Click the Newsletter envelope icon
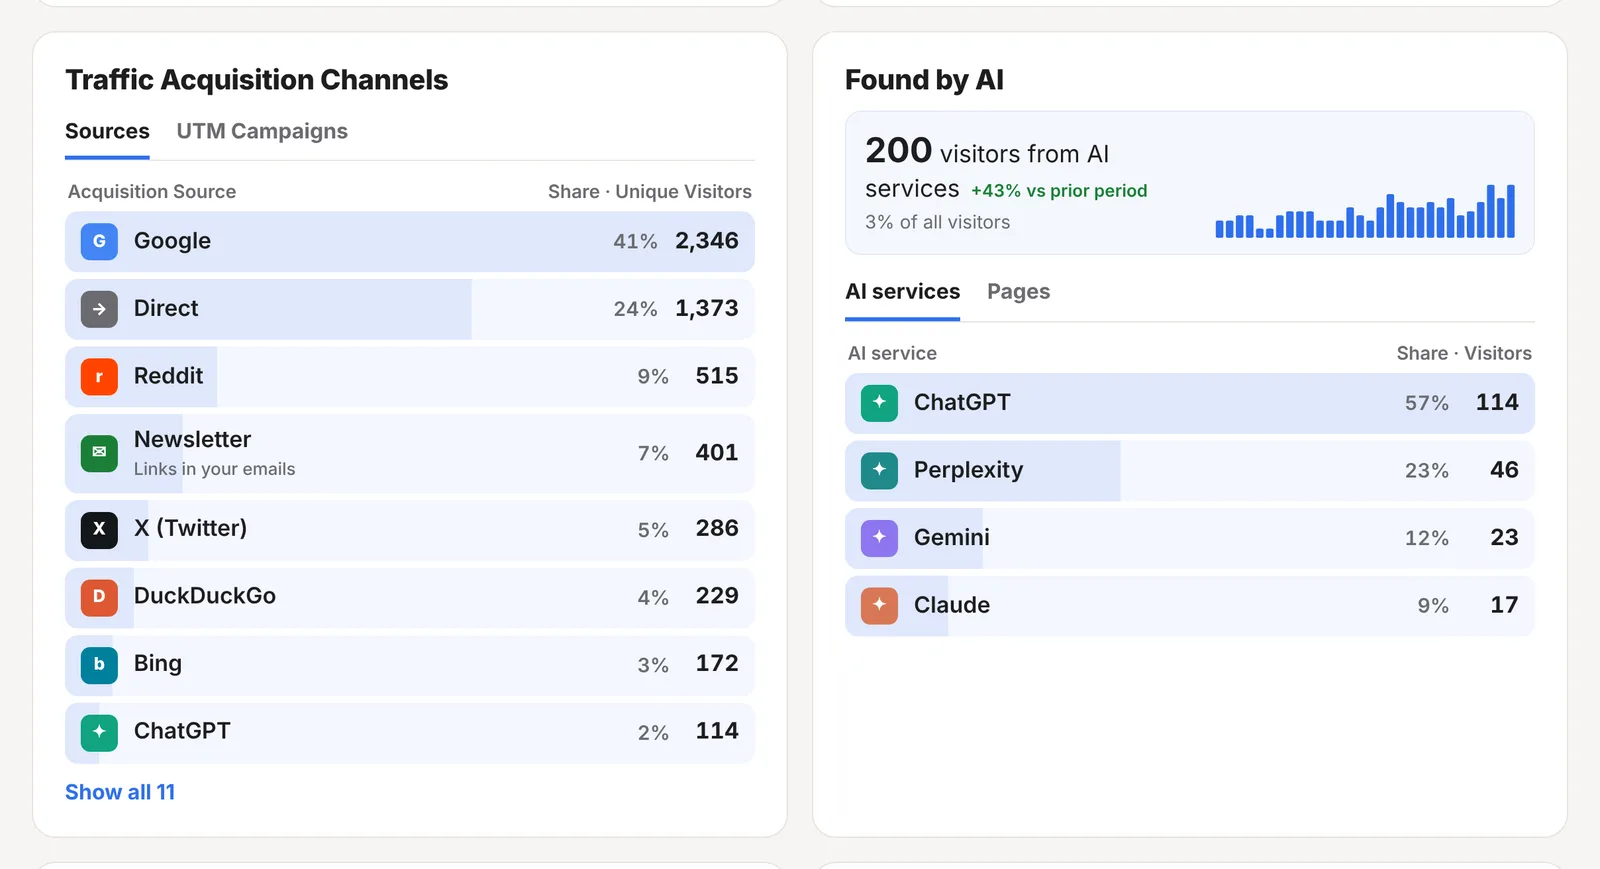 coord(99,453)
